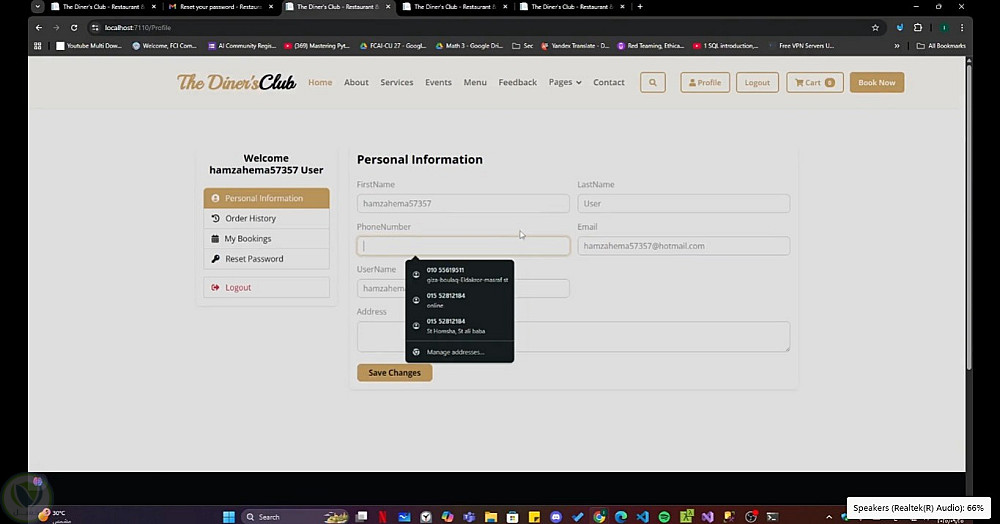Click the FirstName input field
Image resolution: width=1000 pixels, height=524 pixels.
(463, 203)
